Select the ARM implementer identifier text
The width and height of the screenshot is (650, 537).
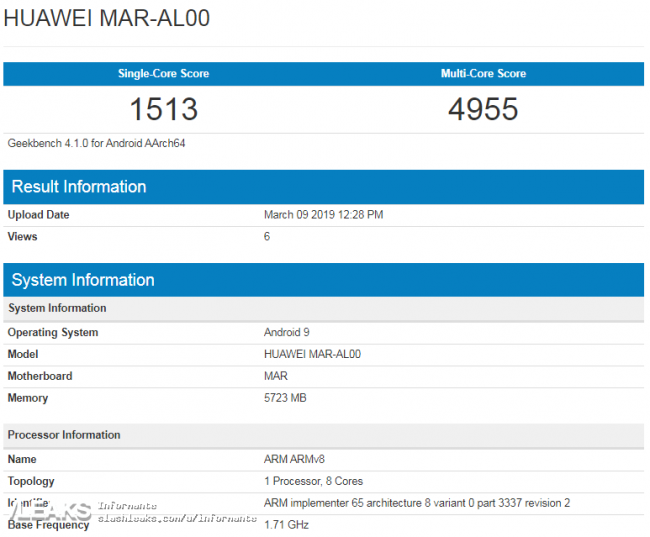(417, 503)
